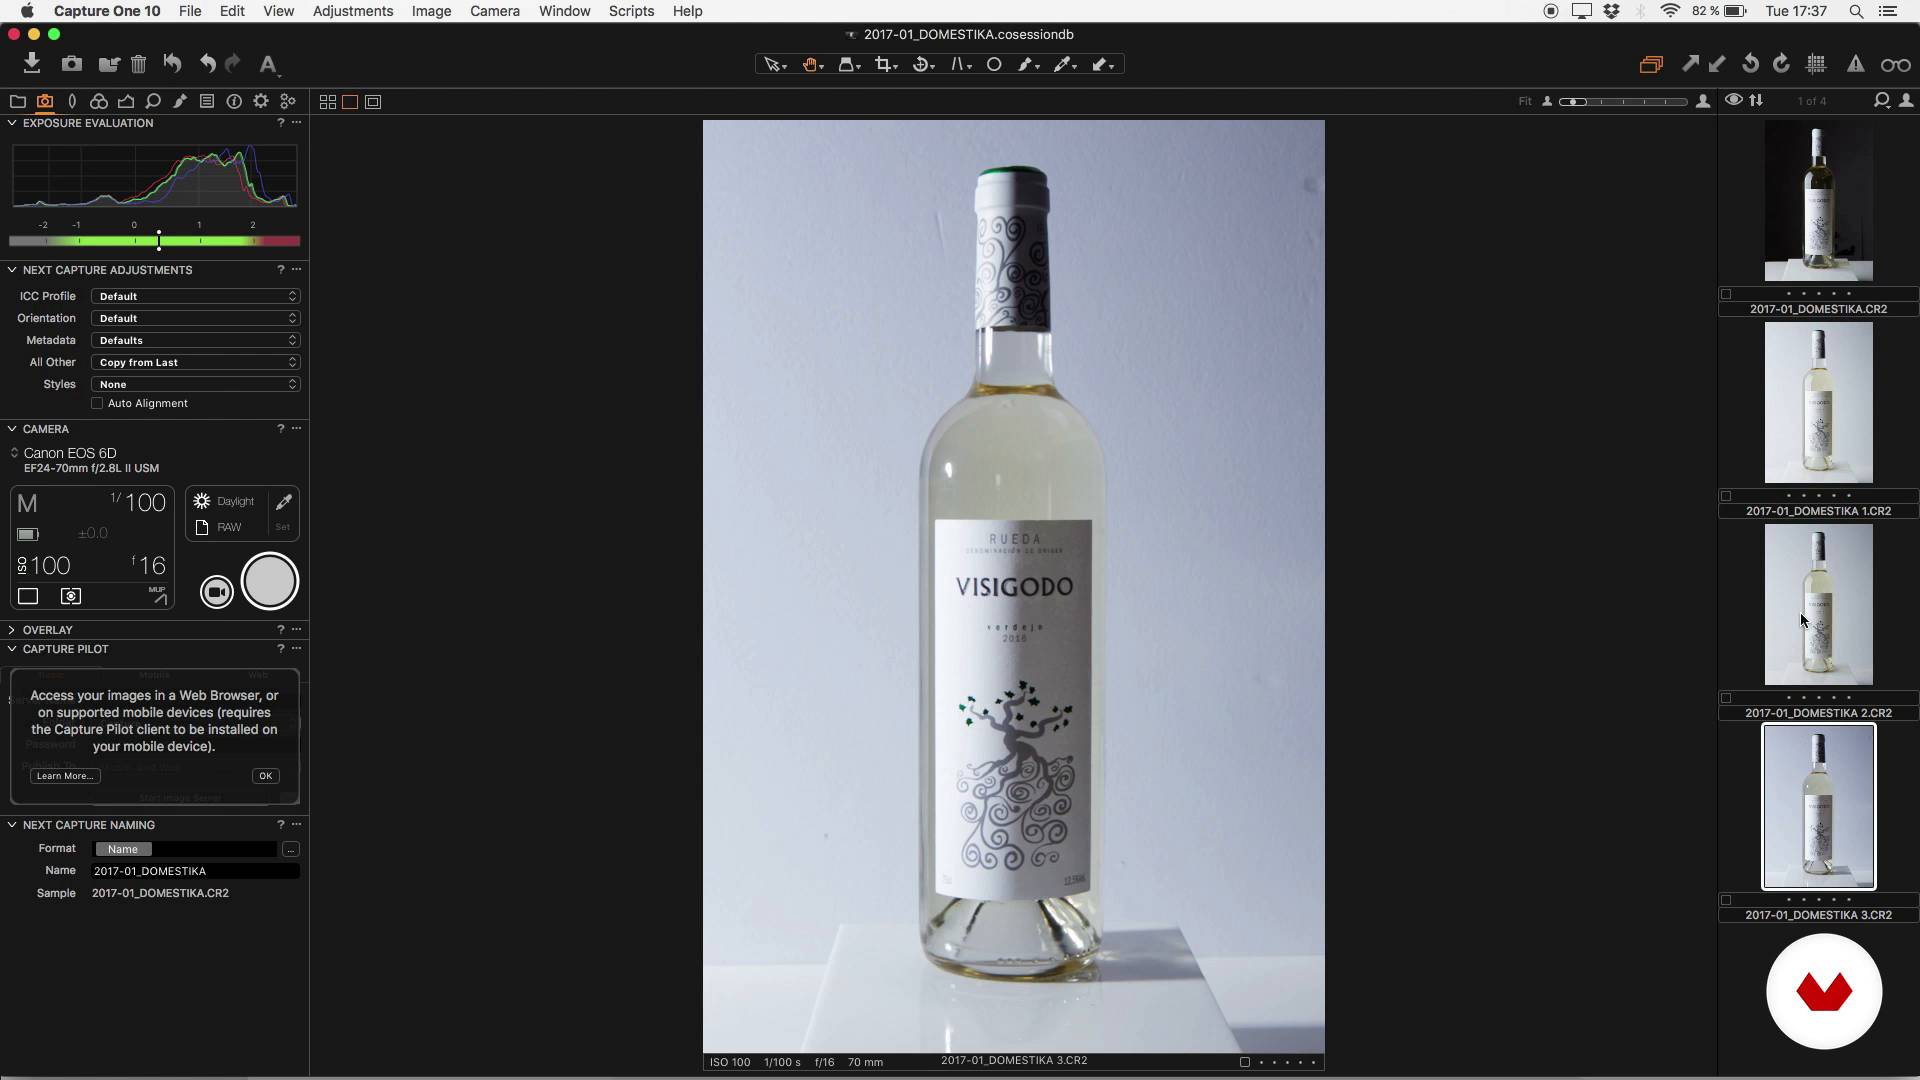
Task: Expand the Overlay panel
Action: coord(12,630)
